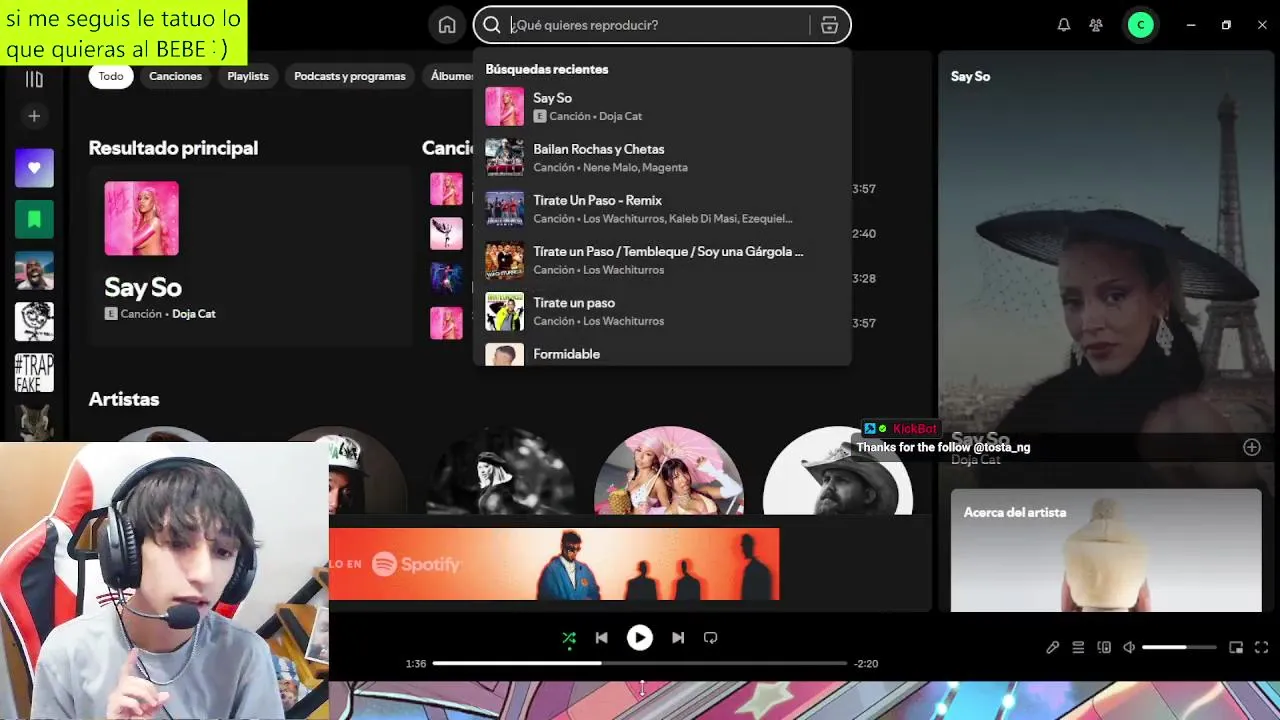The height and width of the screenshot is (720, 1280).
Task: Toggle repeat mode
Action: pos(710,638)
